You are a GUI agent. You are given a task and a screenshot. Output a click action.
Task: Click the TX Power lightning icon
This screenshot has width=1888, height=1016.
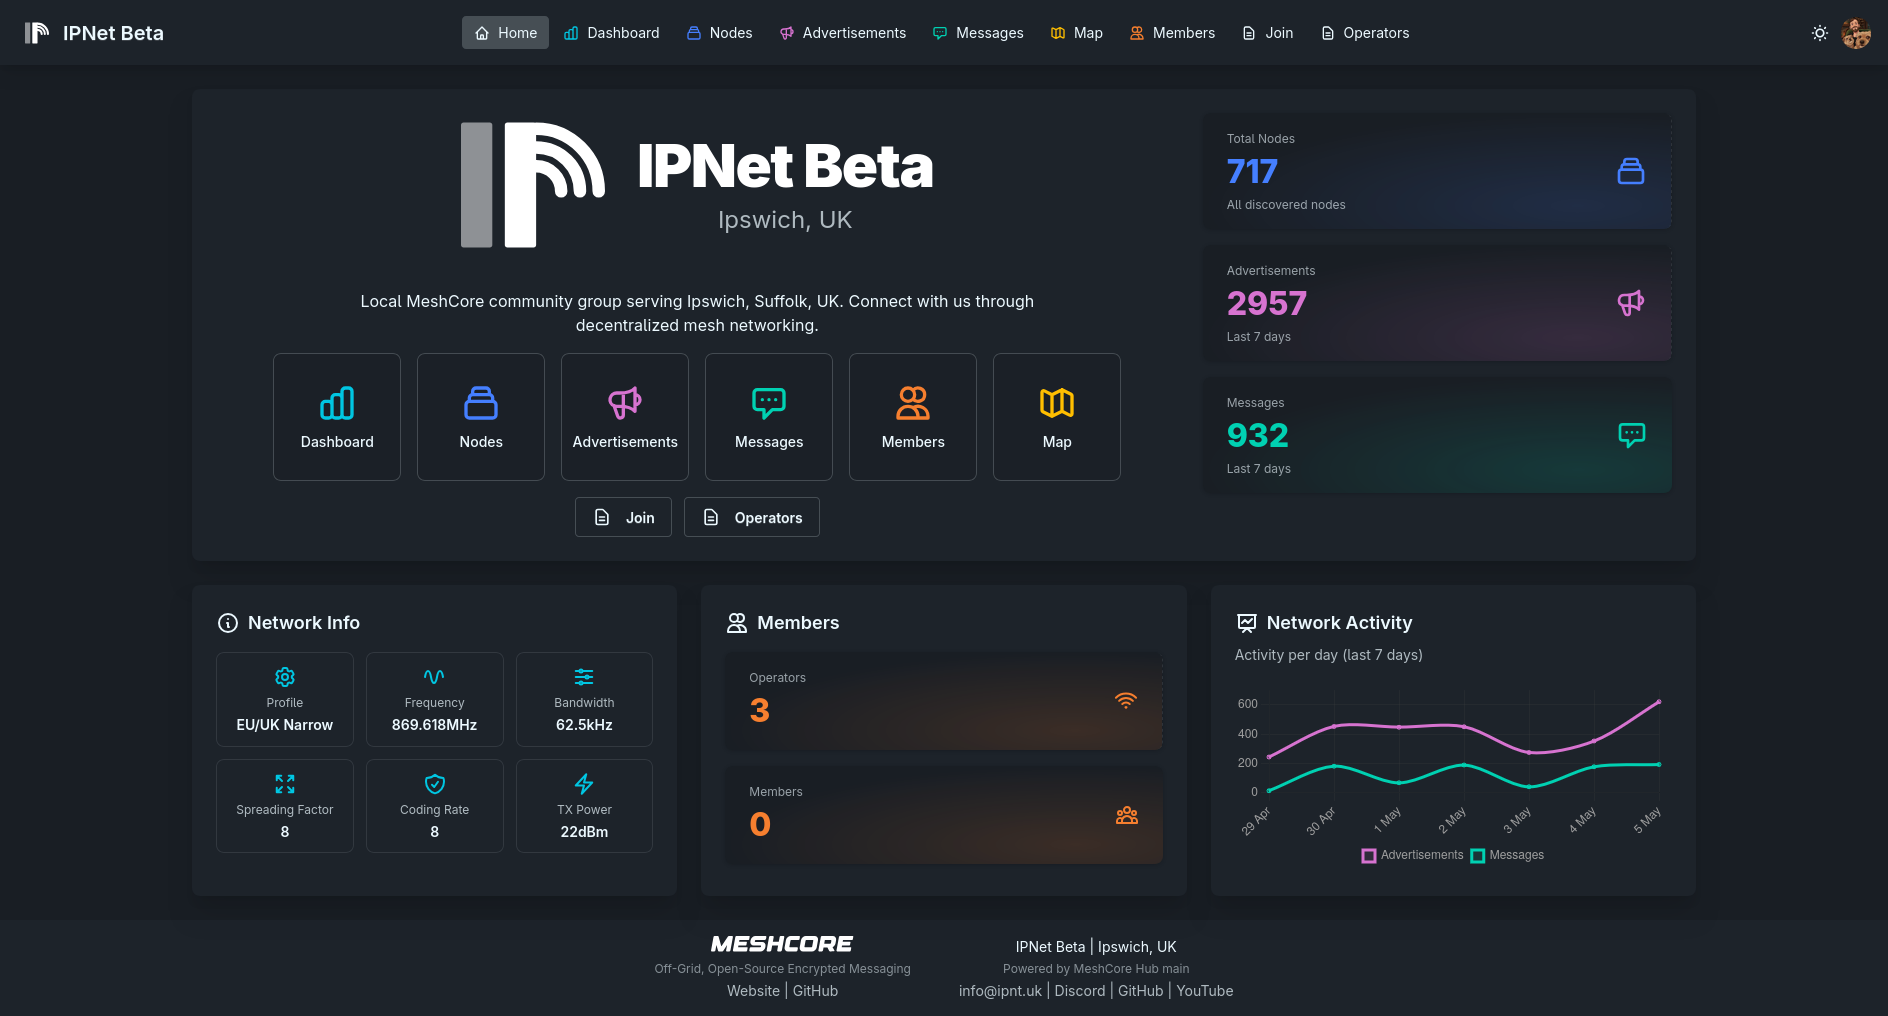tap(584, 784)
